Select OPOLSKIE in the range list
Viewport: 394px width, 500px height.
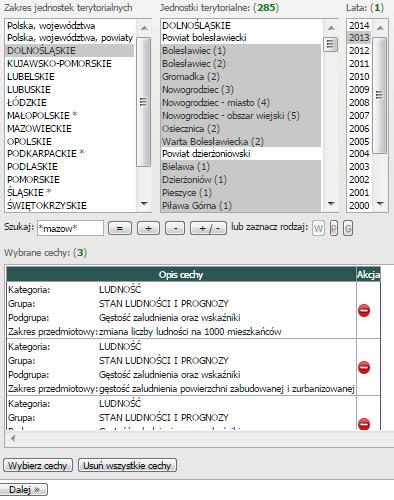pyautogui.click(x=70, y=142)
